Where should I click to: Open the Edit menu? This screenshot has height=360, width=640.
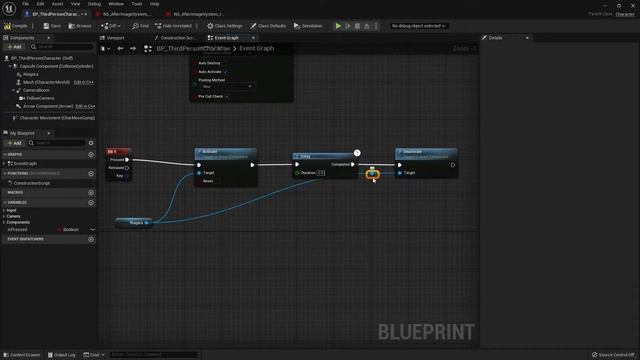40,4
